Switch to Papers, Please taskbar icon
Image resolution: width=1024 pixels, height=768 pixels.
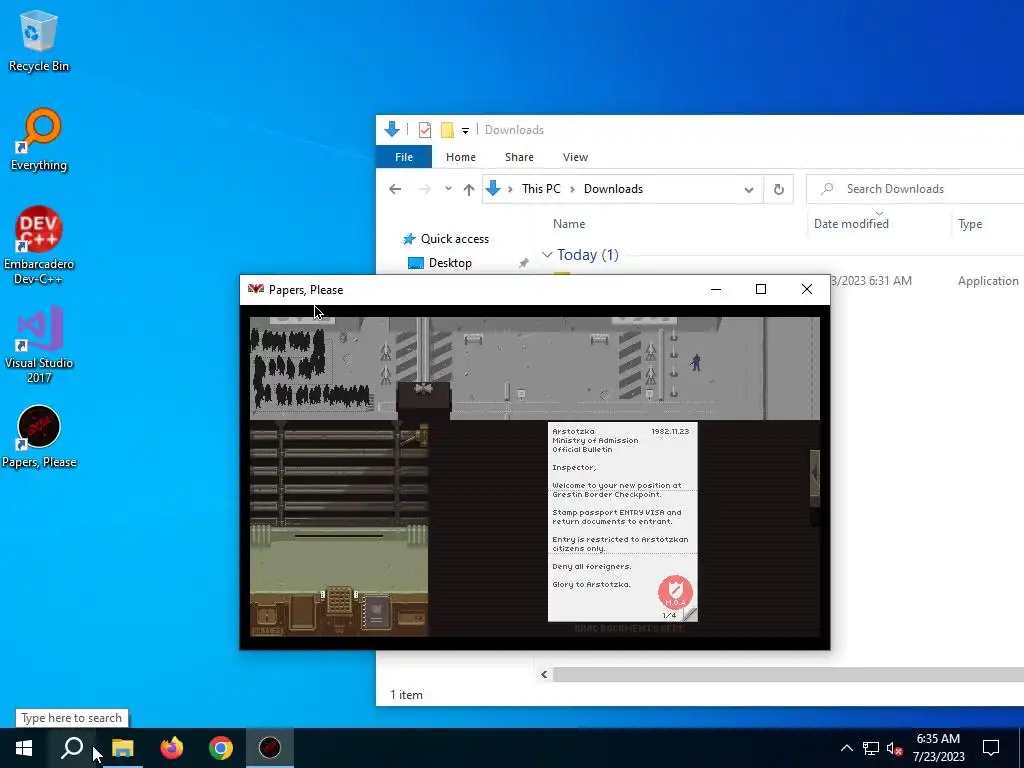[270, 748]
